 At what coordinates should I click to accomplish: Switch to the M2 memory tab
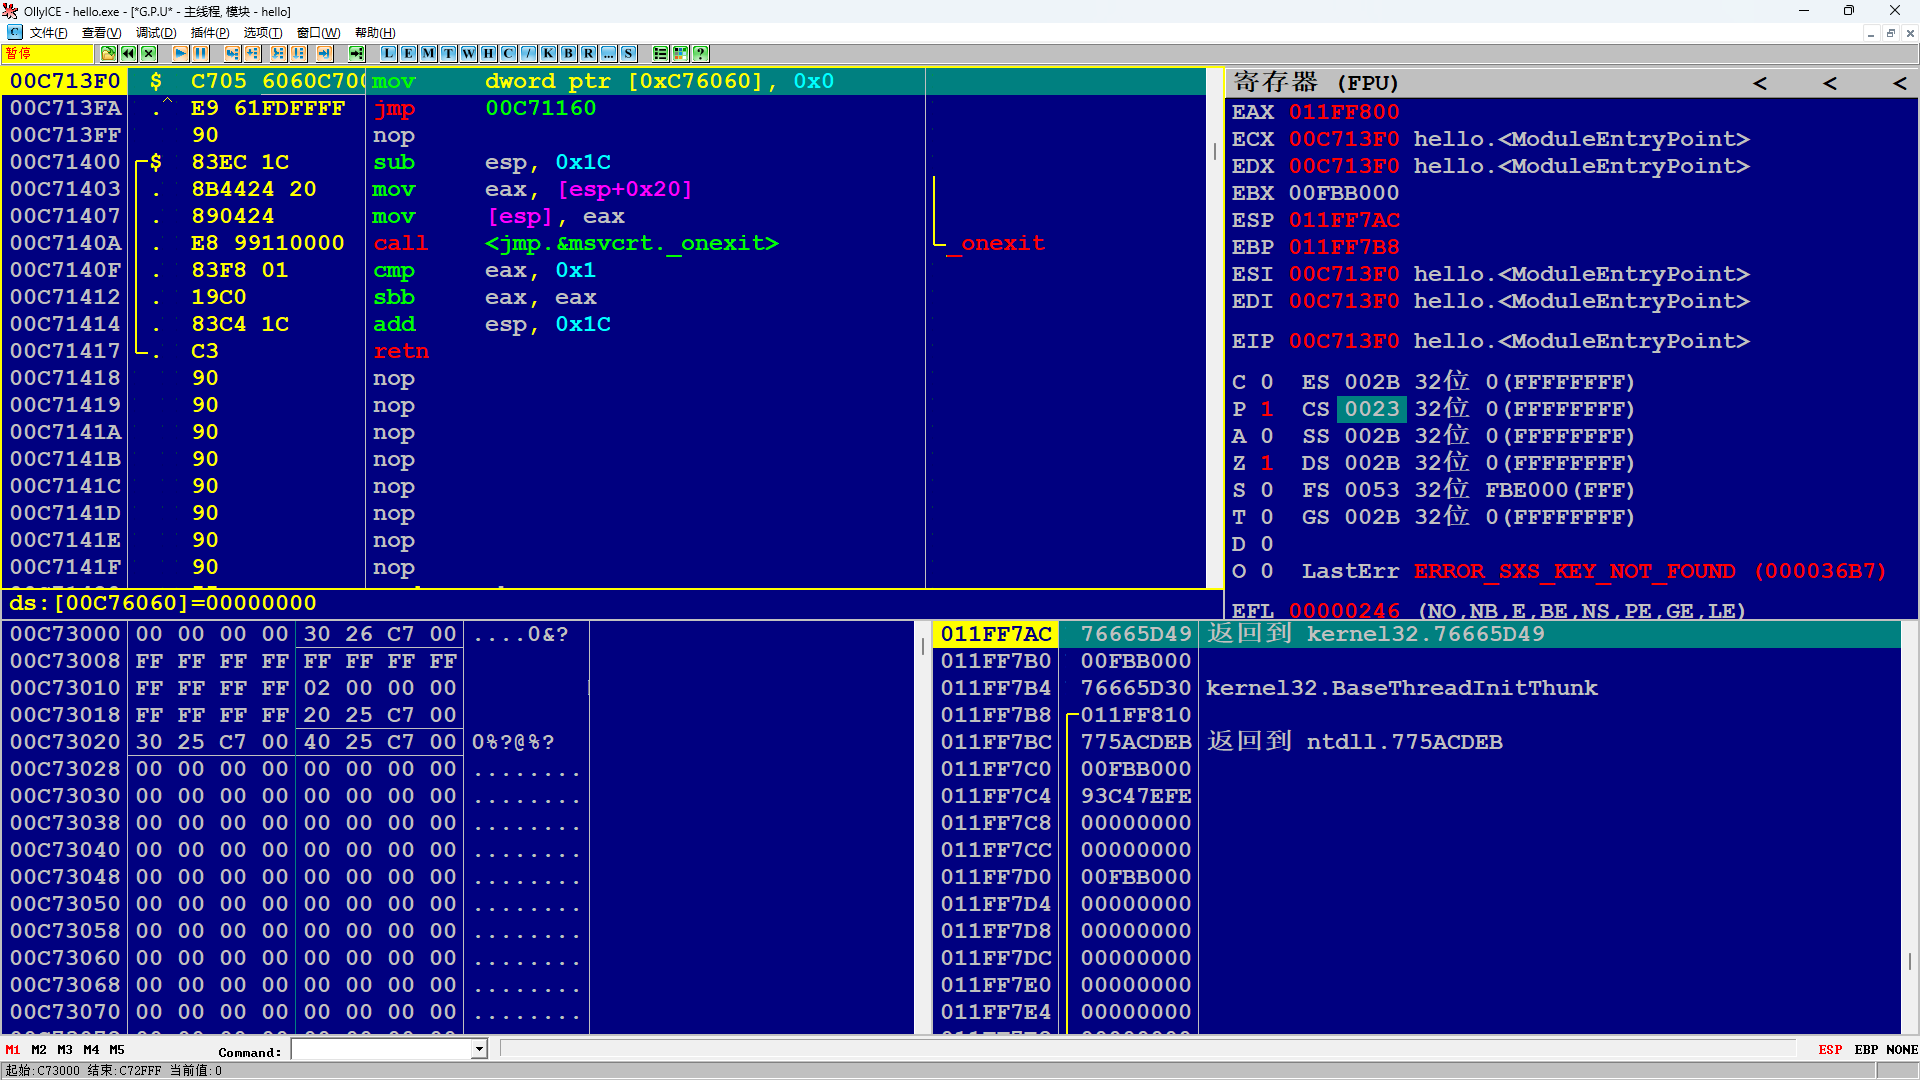coord(38,1049)
